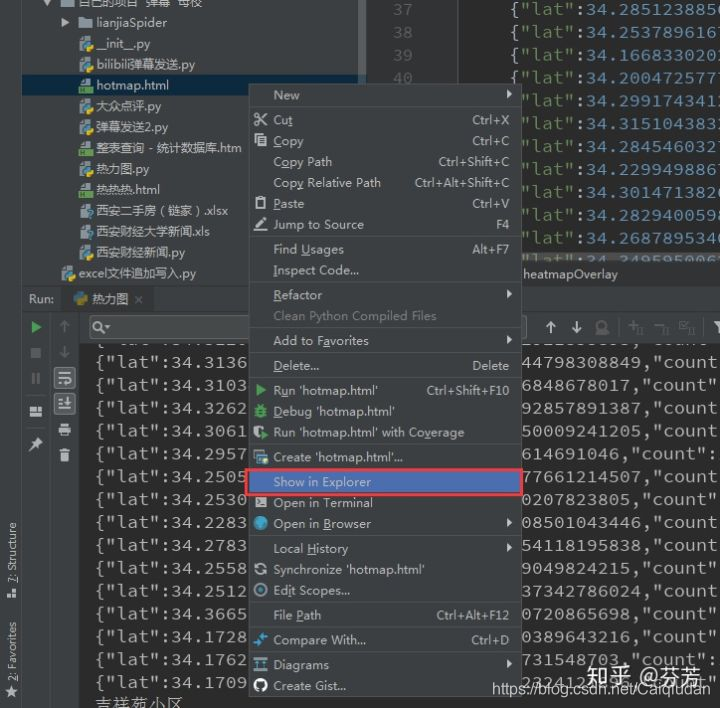Viewport: 720px width, 708px height.
Task: Click the green Rerun button in Run panel
Action: coord(36,327)
